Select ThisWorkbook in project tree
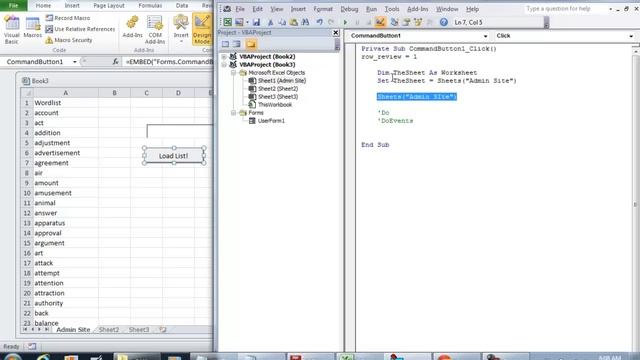Image resolution: width=640 pixels, height=360 pixels. click(x=274, y=105)
